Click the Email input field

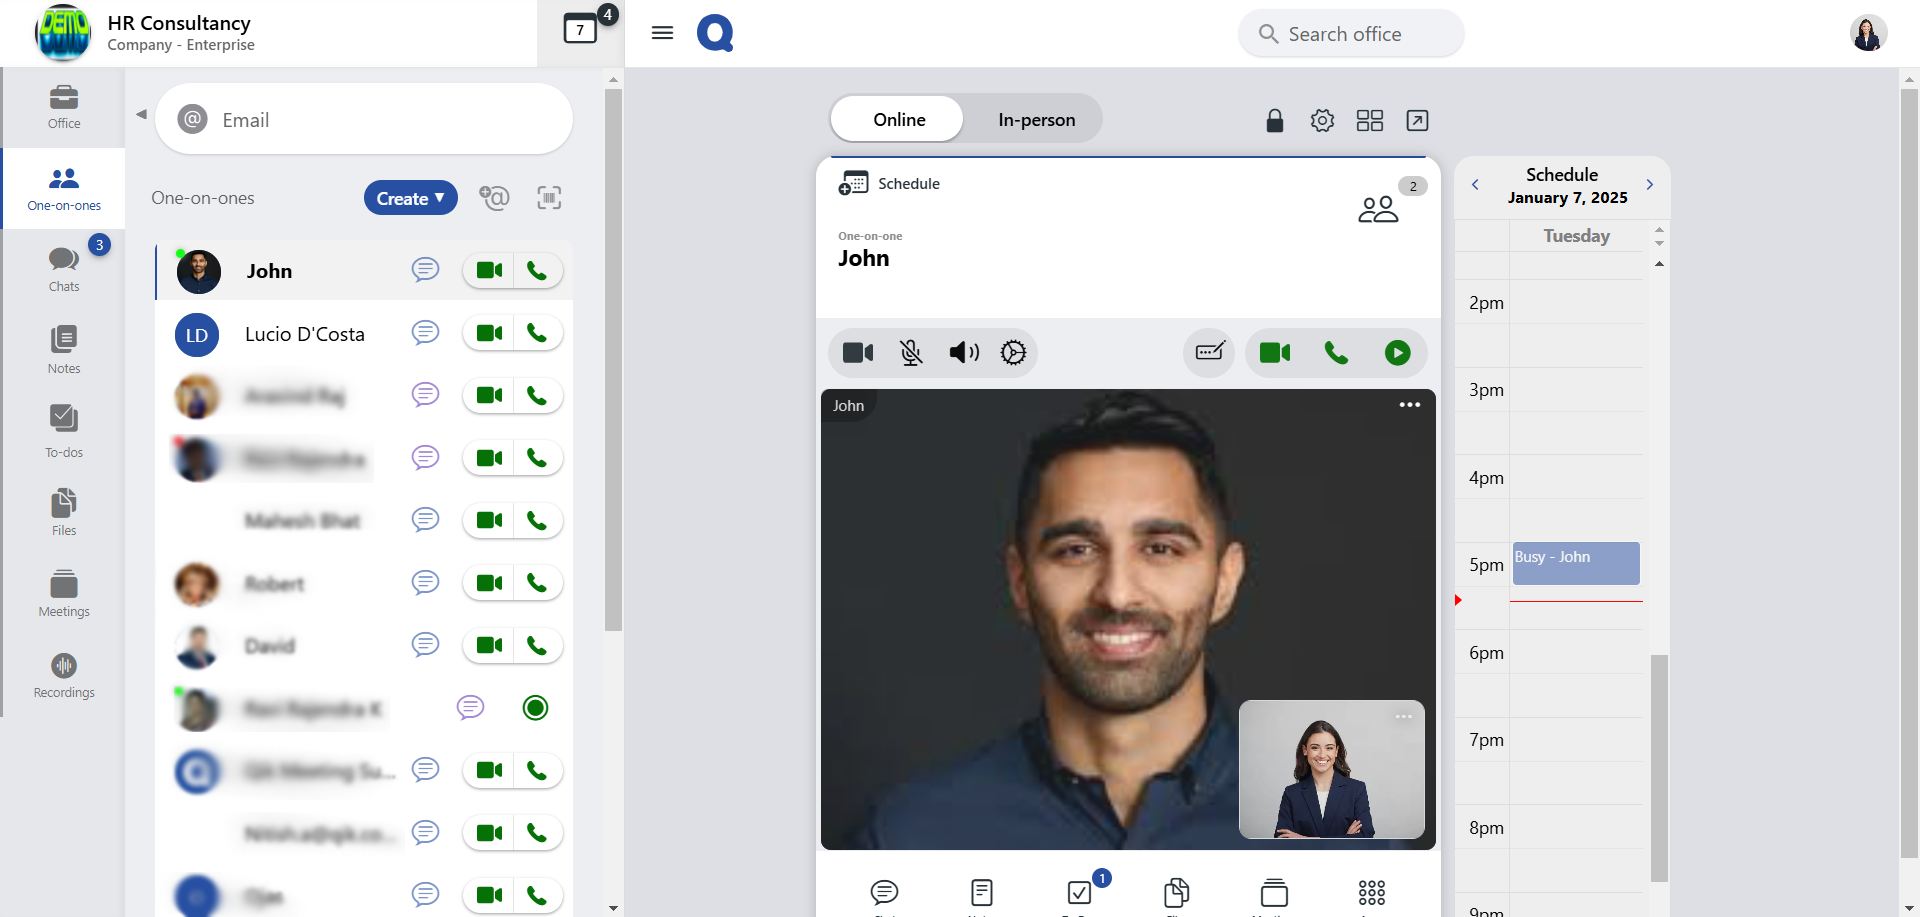364,119
